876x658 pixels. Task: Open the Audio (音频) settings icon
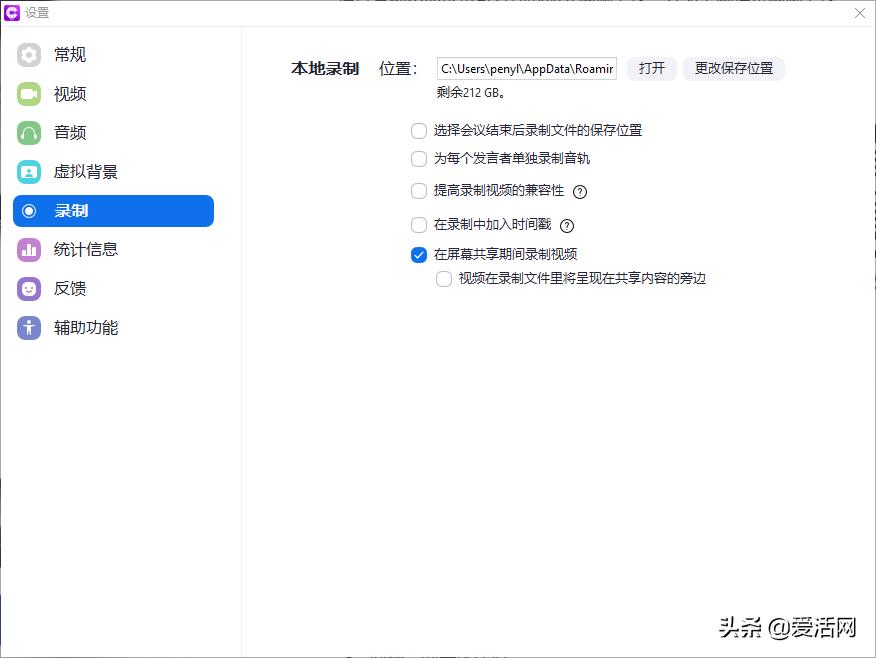point(28,132)
